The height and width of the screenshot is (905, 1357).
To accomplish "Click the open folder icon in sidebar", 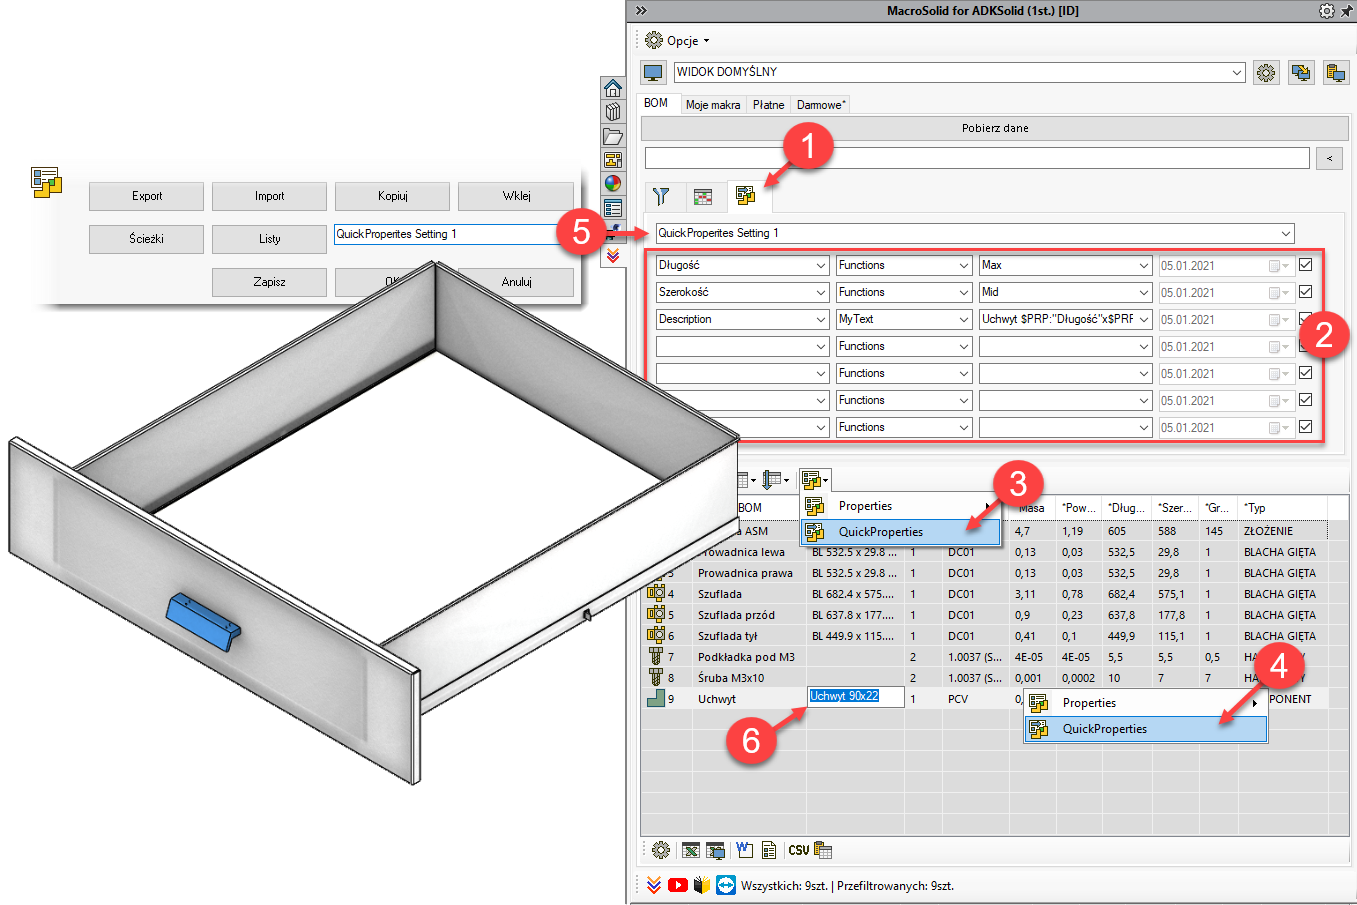I will [x=613, y=136].
